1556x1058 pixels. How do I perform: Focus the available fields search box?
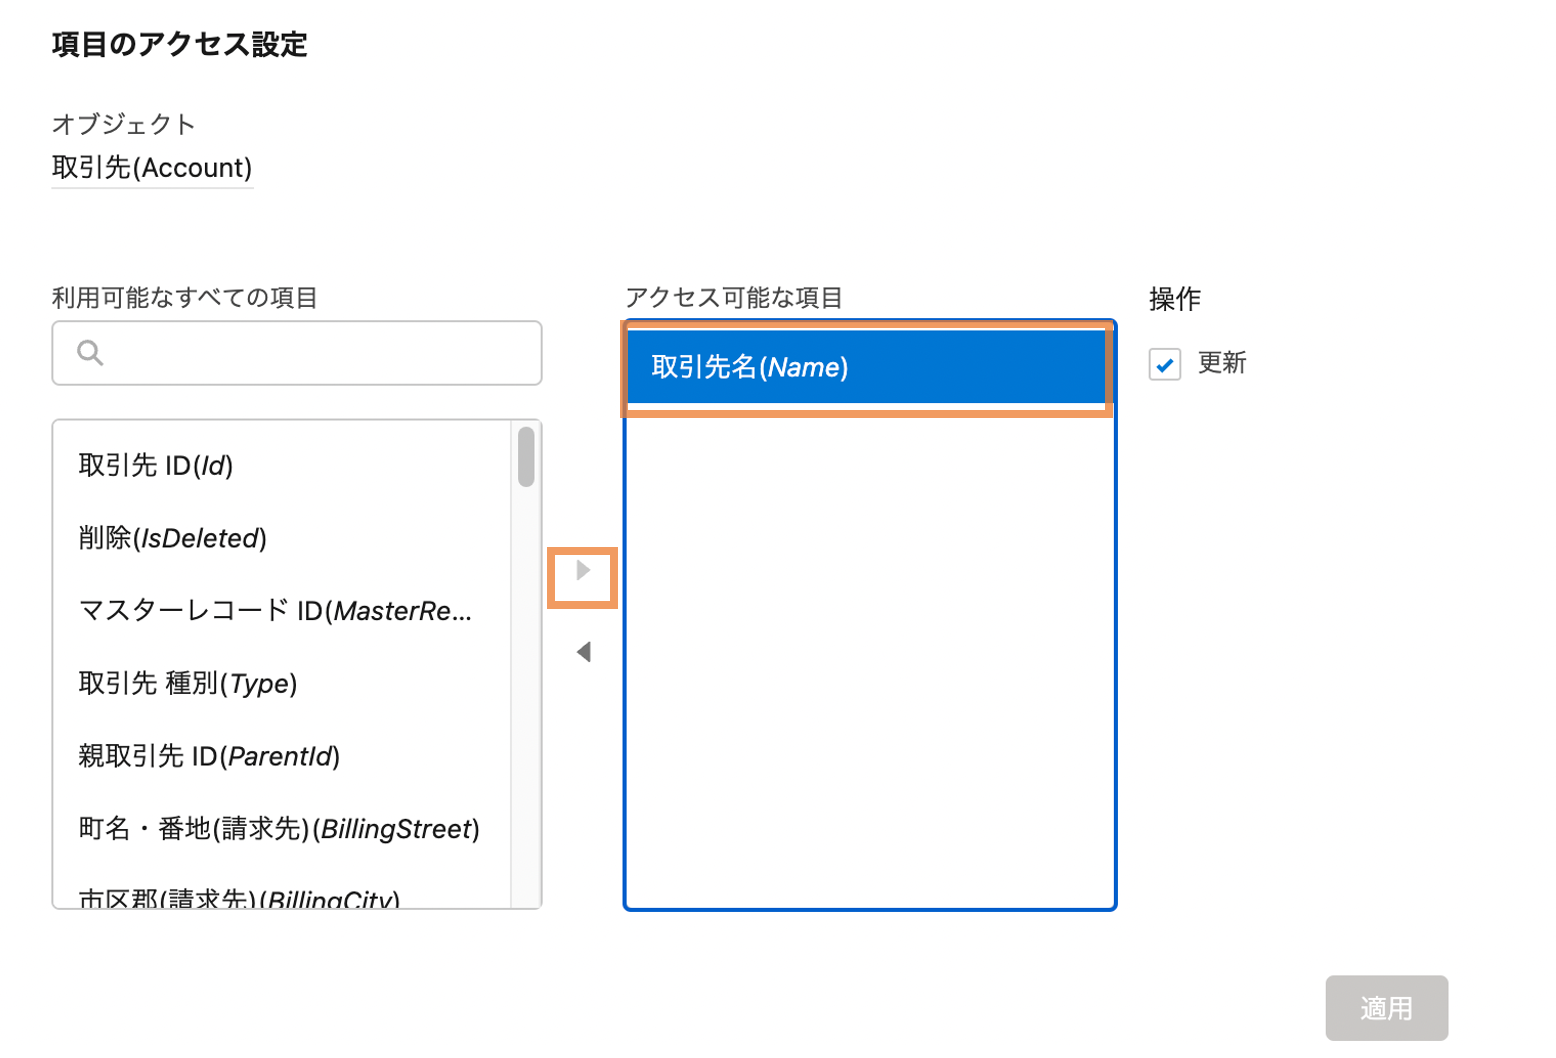coord(297,353)
